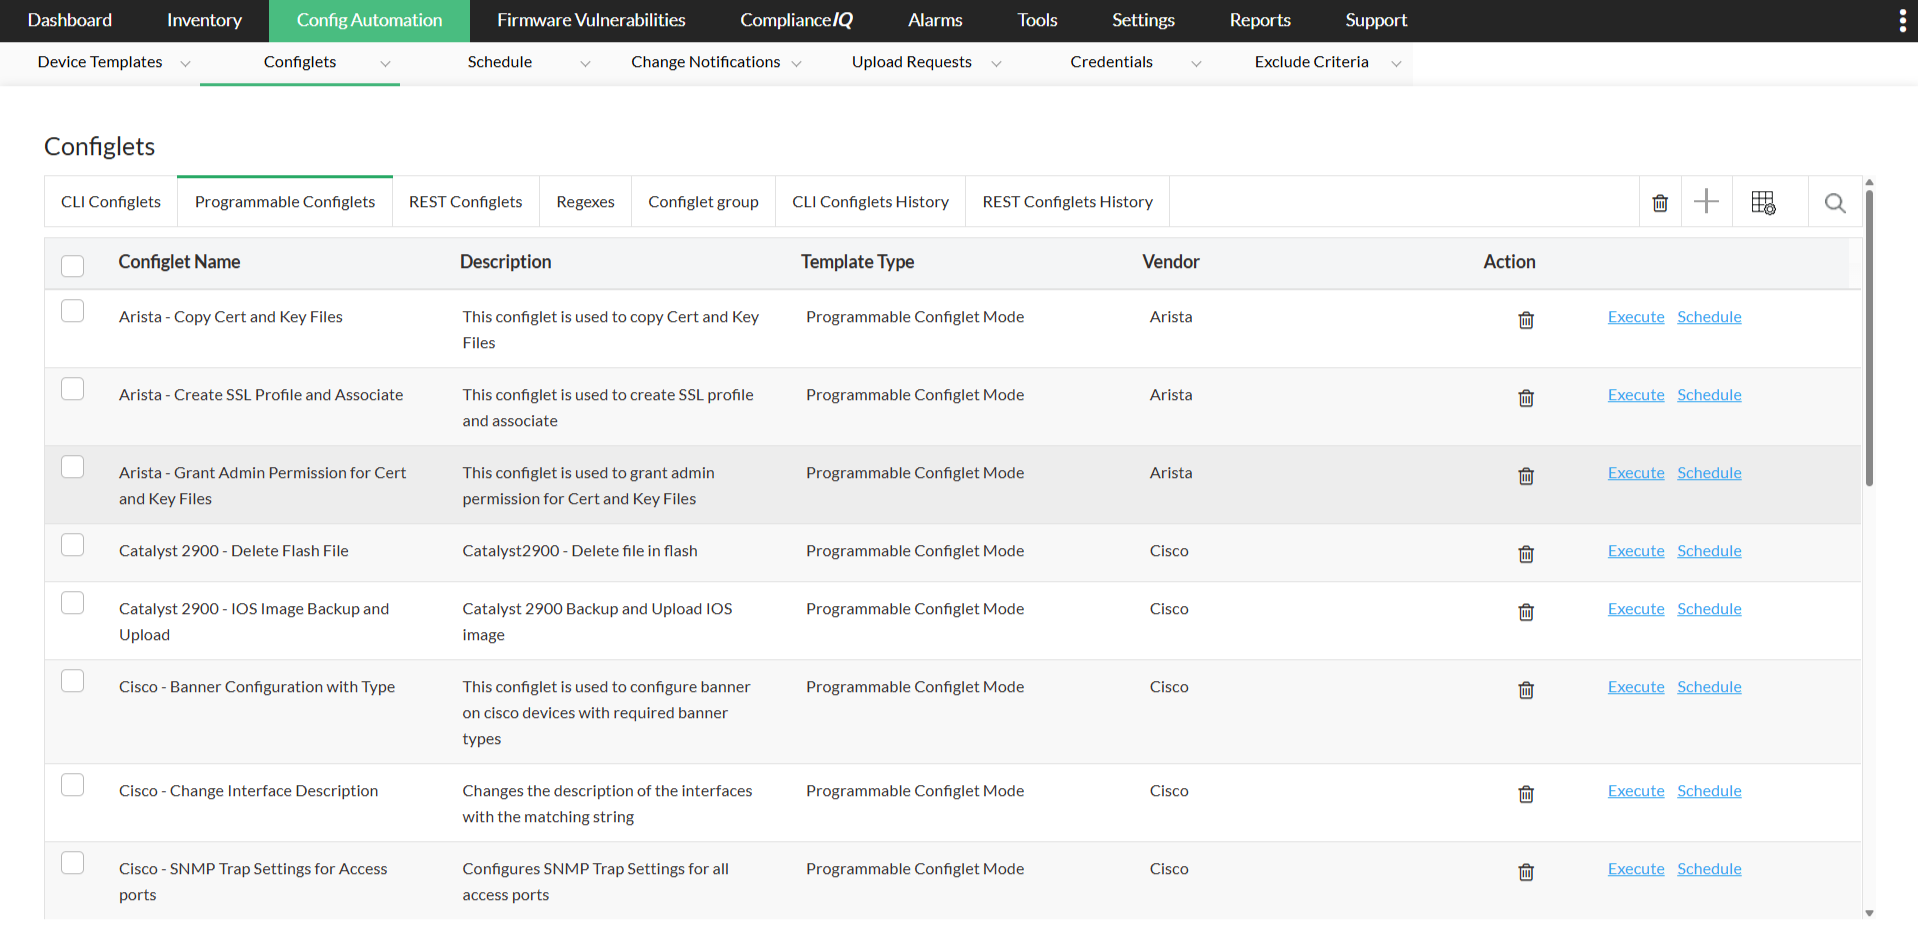Click the Configlet Name column header
The image size is (1918, 925).
coord(179,262)
